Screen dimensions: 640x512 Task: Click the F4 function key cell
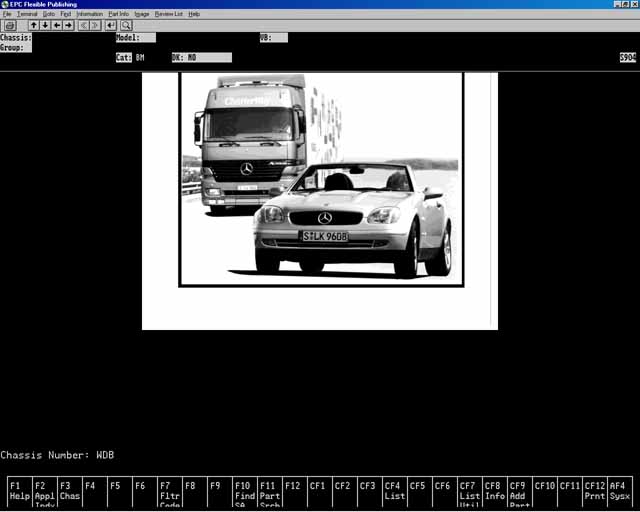95,492
